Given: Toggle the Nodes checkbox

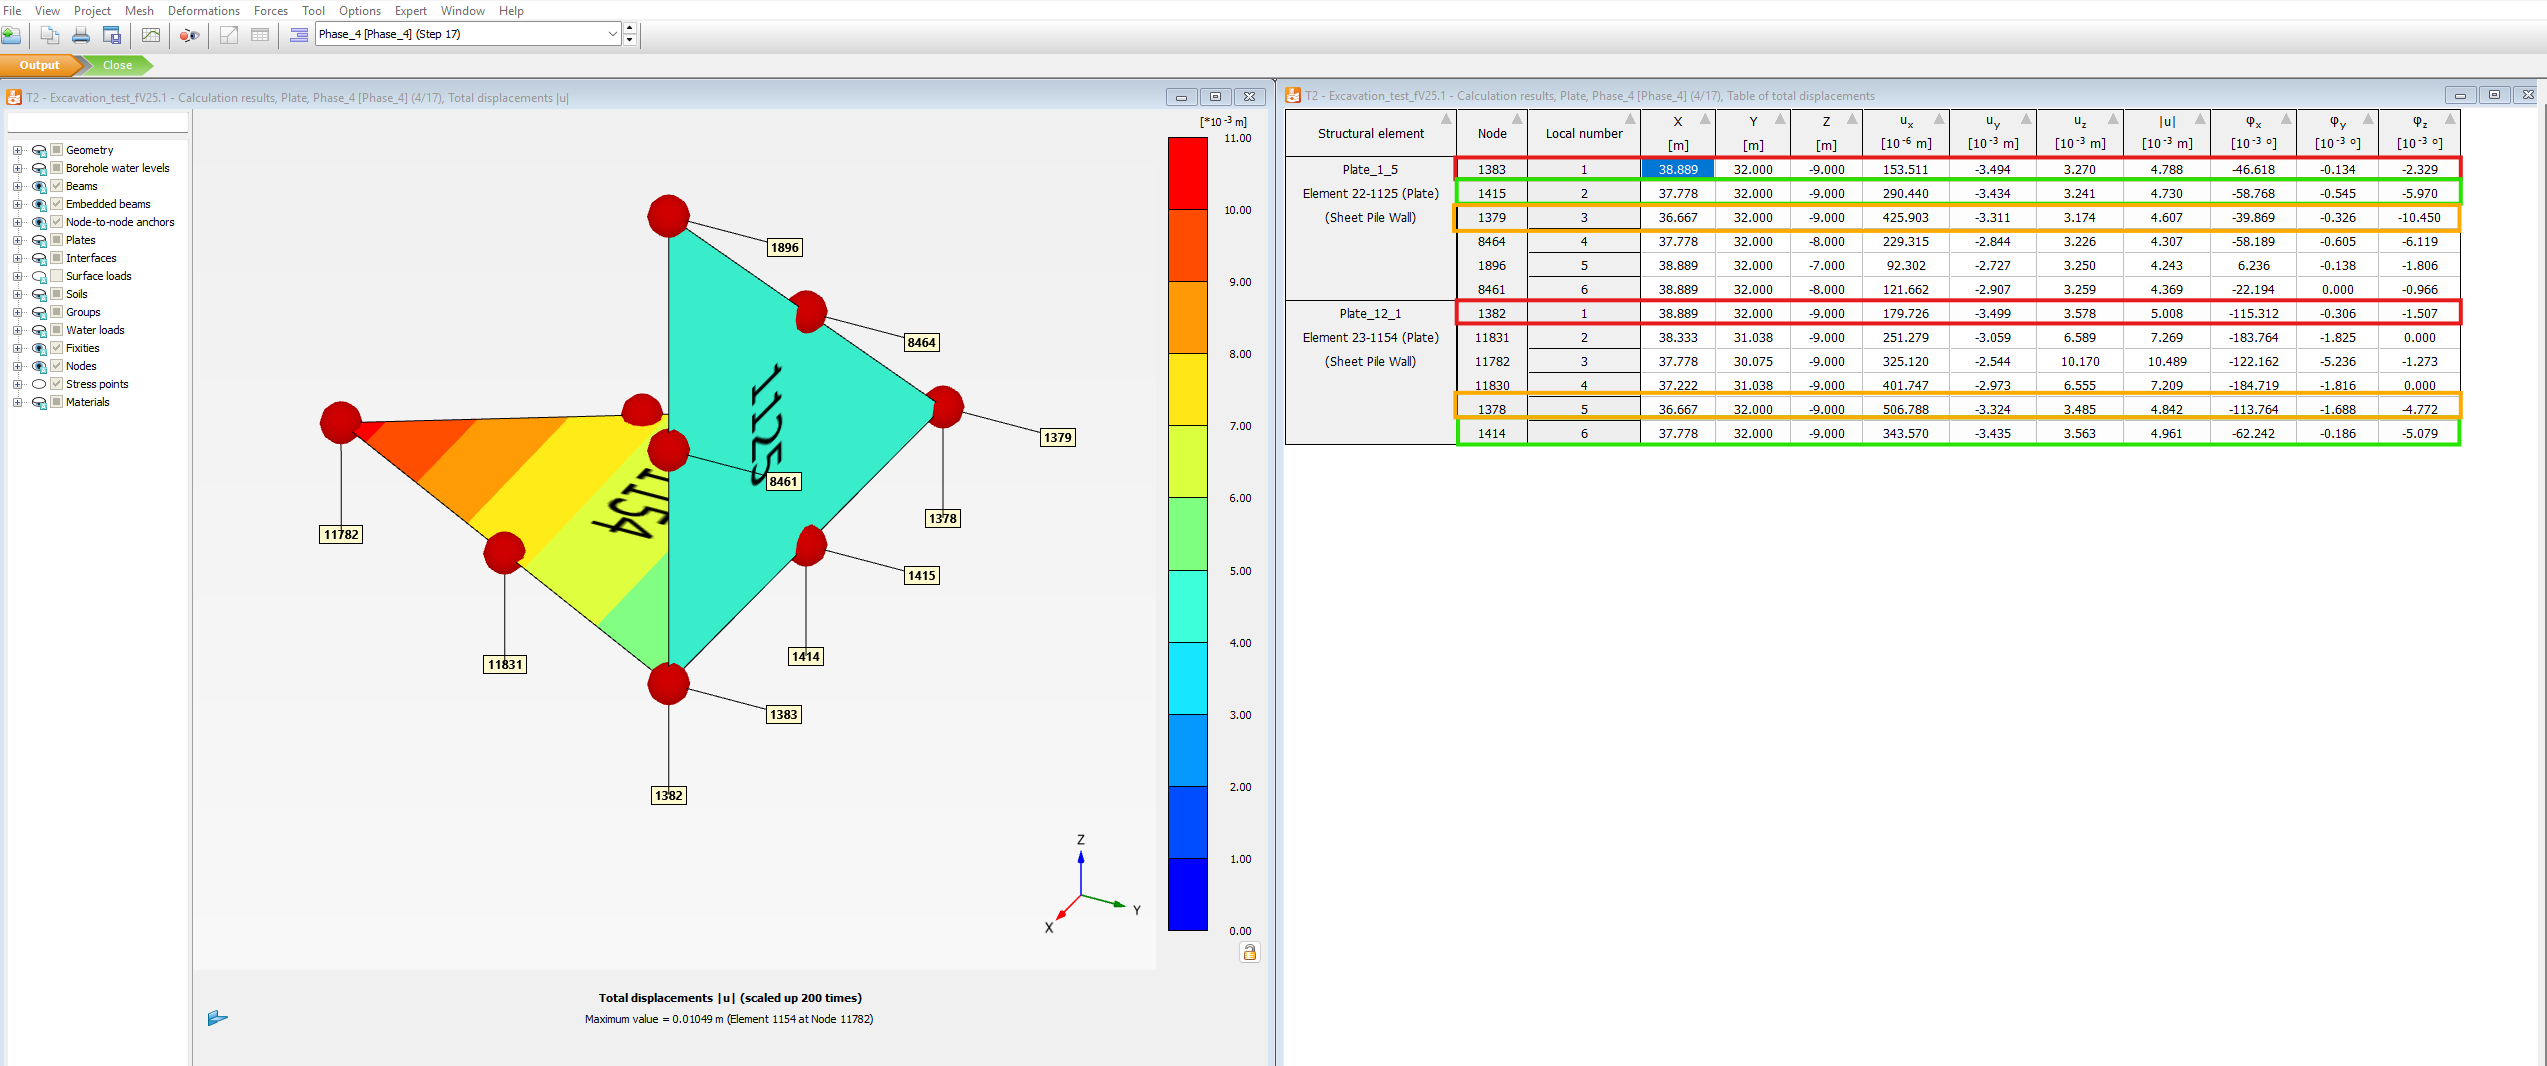Looking at the screenshot, I should click(x=57, y=366).
